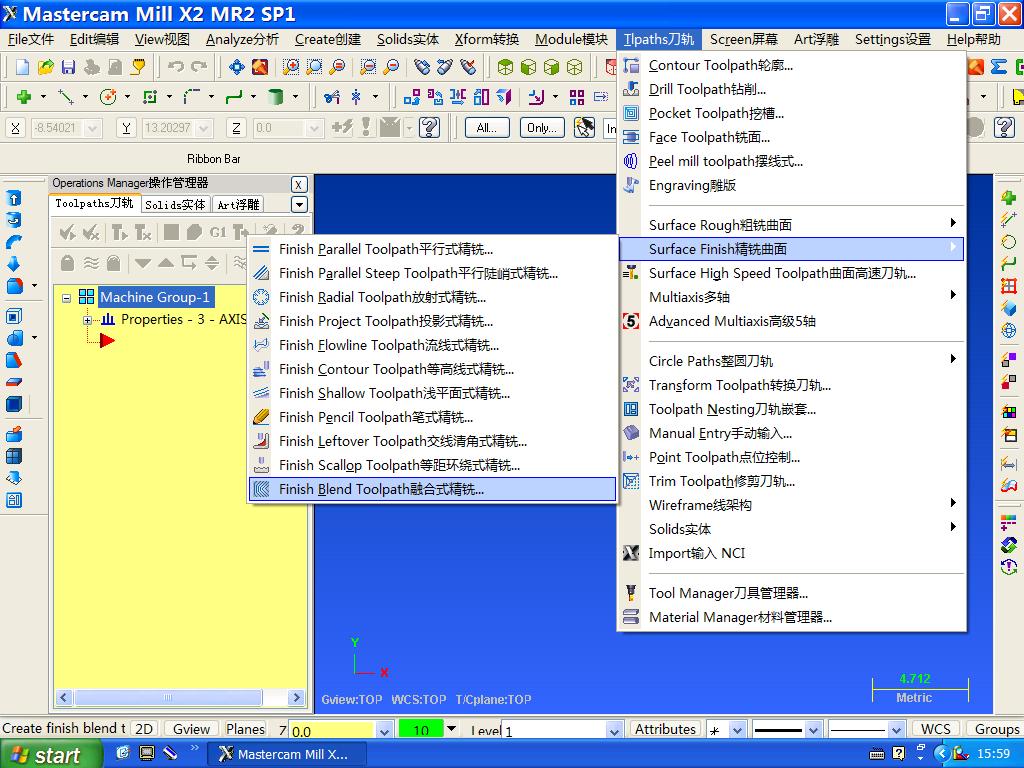Click the Mastercam title bar app icon
Screen dimensions: 1024x768
point(10,13)
